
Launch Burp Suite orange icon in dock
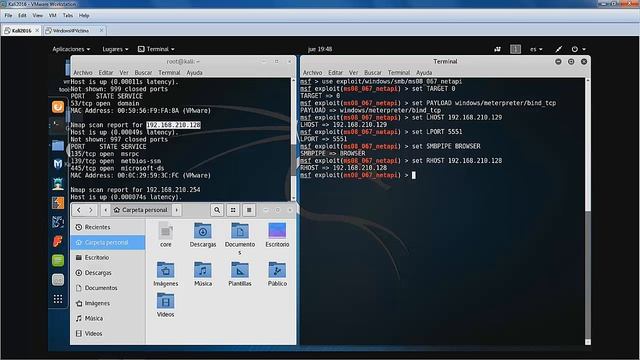tap(58, 203)
